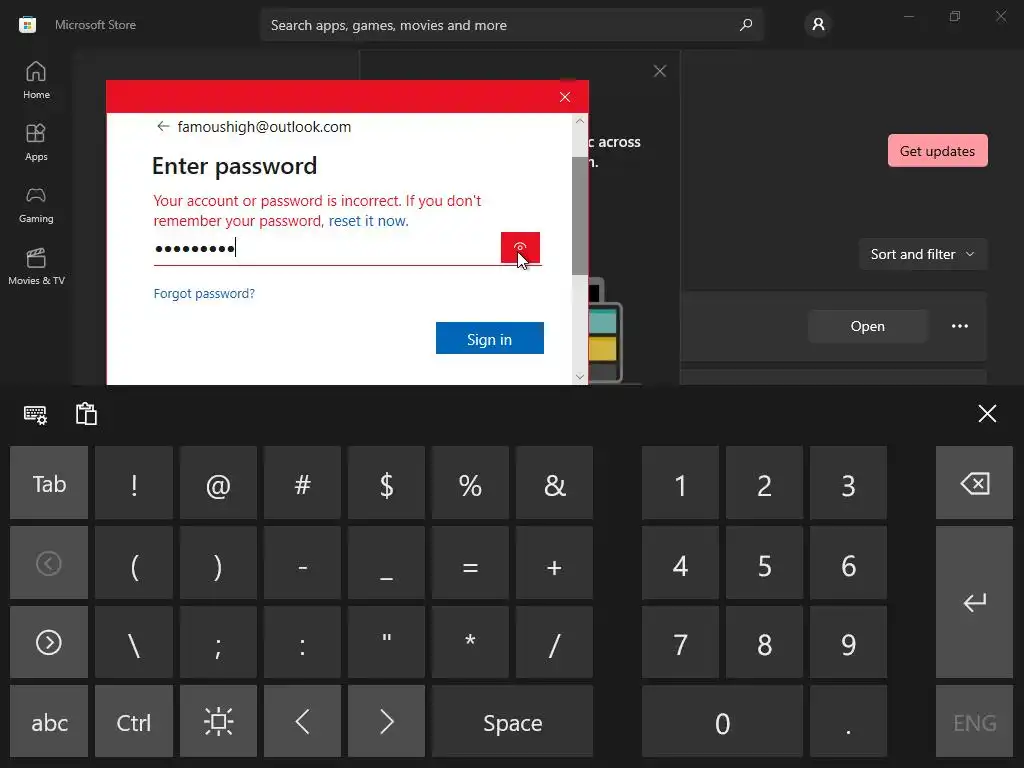This screenshot has height=768, width=1024.
Task: Tap the forward slash key
Action: [x=554, y=643]
